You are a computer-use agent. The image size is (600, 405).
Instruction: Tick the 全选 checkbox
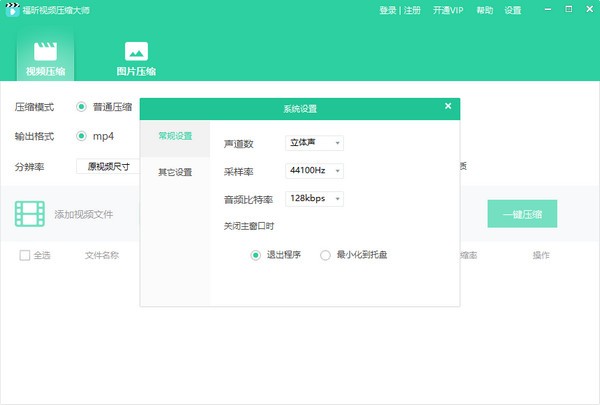click(25, 255)
